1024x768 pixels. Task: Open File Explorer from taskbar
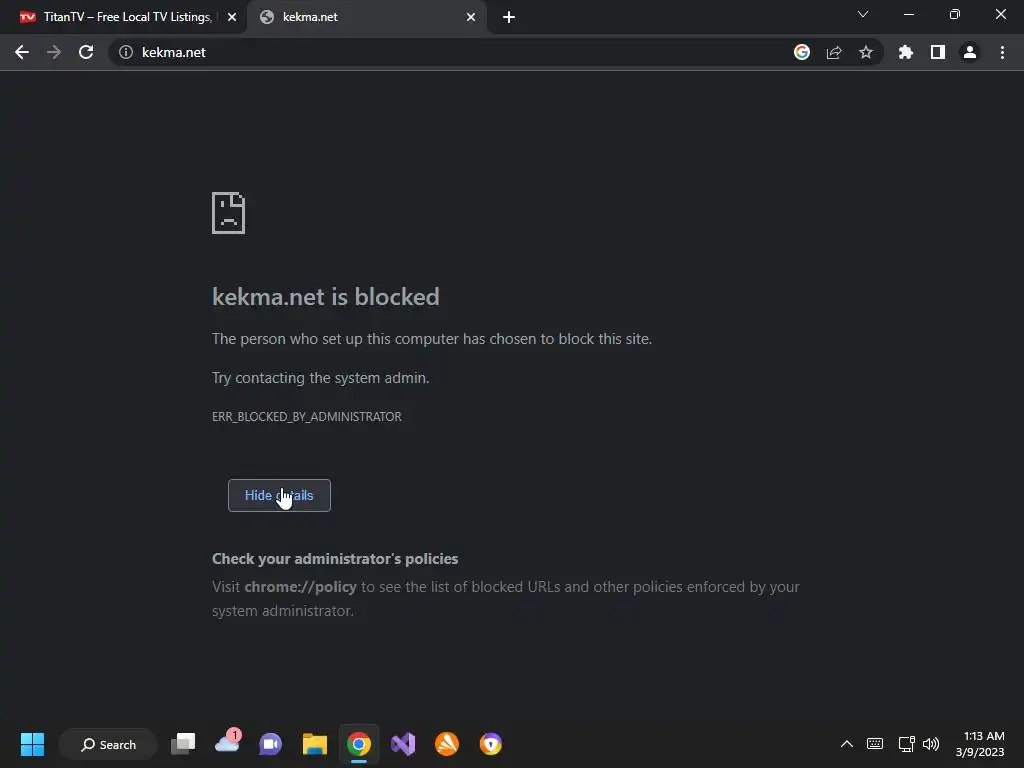(315, 744)
